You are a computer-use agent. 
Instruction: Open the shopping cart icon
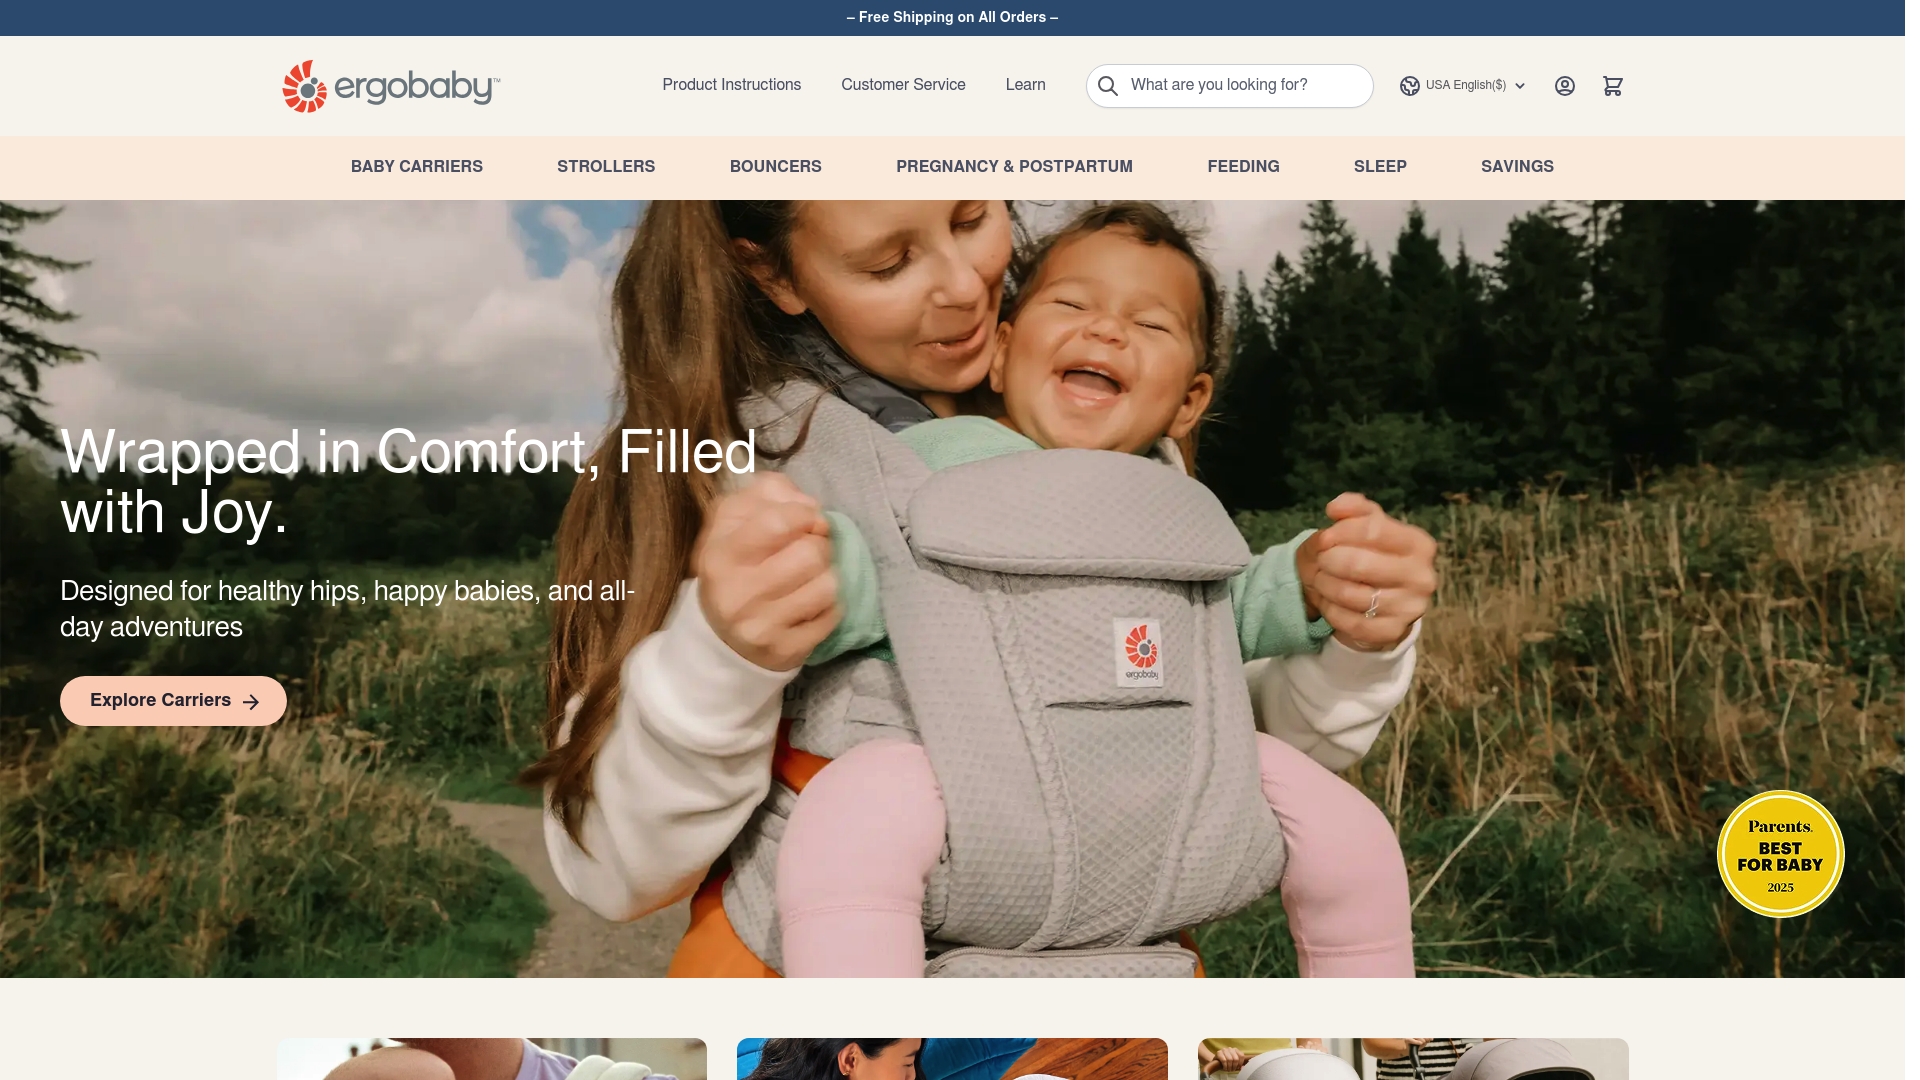pyautogui.click(x=1613, y=86)
